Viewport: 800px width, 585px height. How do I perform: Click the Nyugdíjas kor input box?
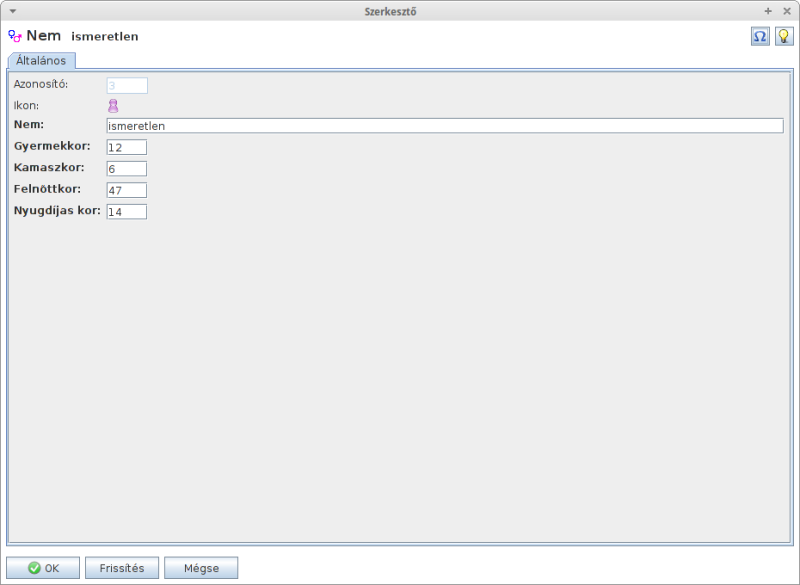point(127,212)
